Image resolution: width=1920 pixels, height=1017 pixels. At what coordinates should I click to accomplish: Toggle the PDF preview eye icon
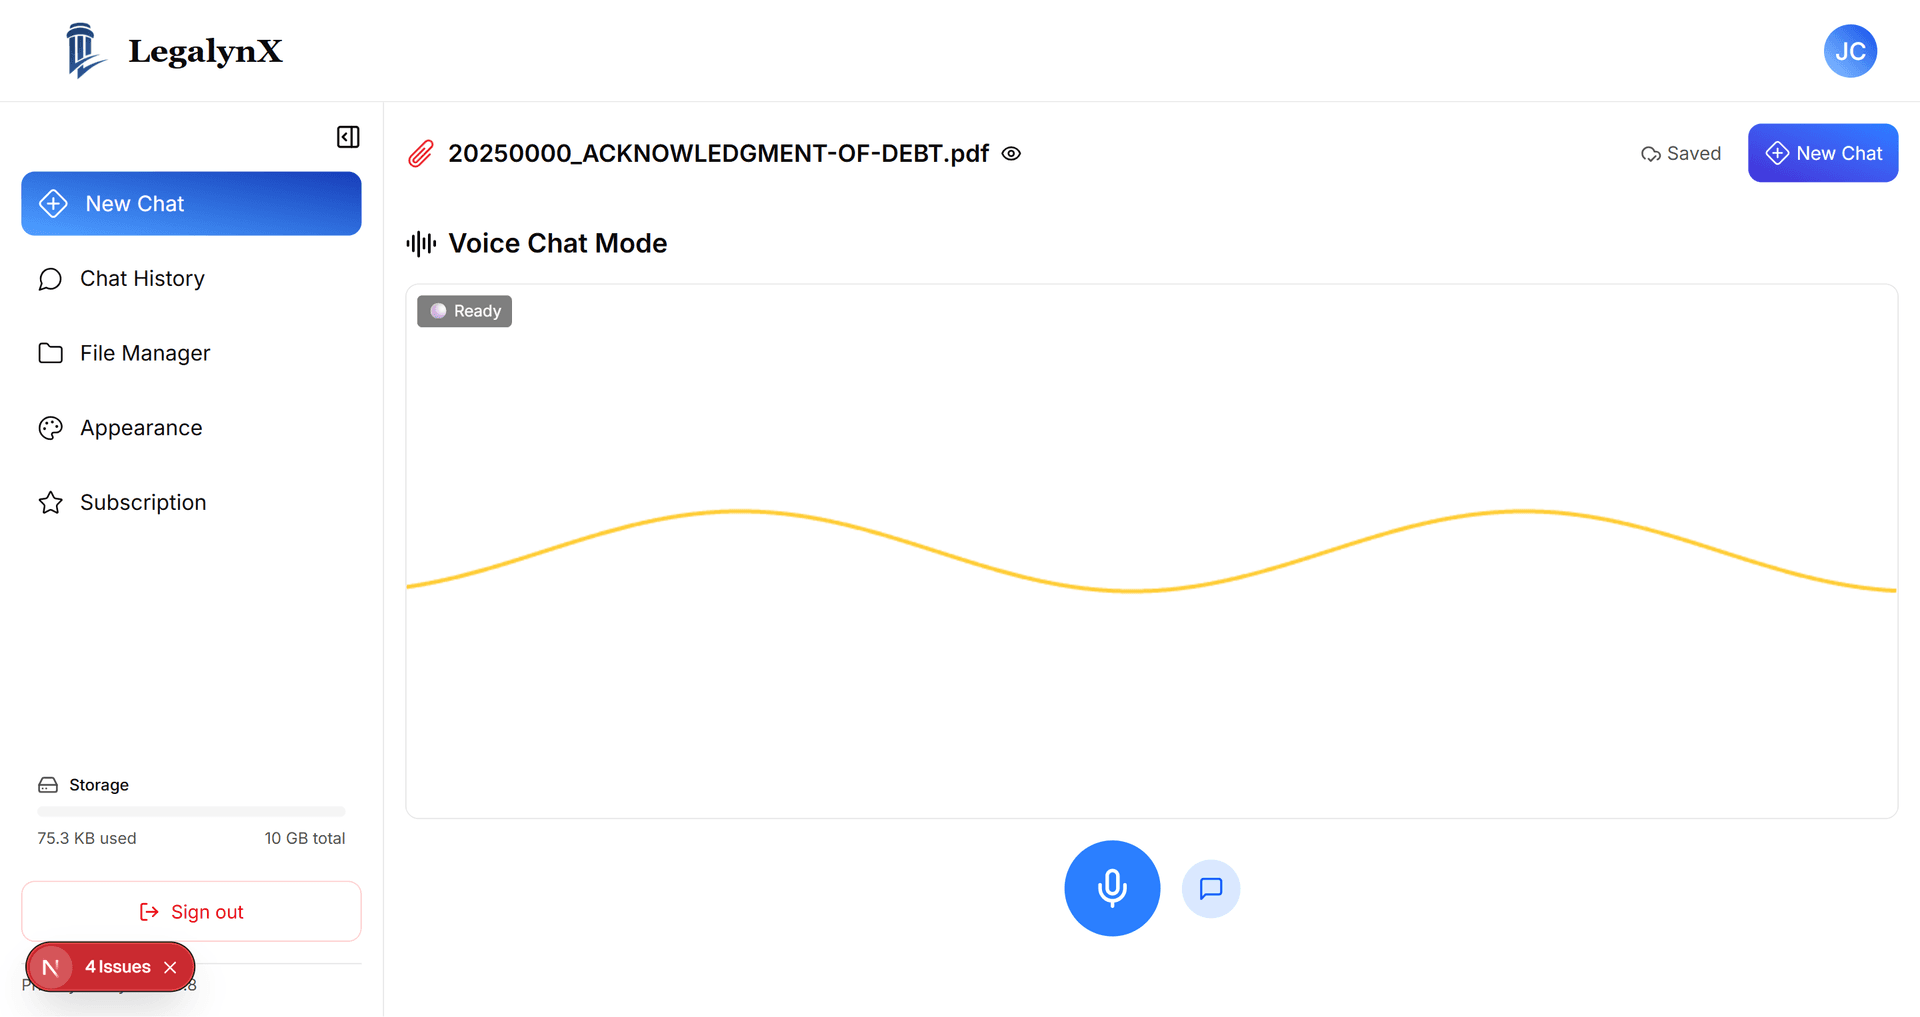[1012, 154]
